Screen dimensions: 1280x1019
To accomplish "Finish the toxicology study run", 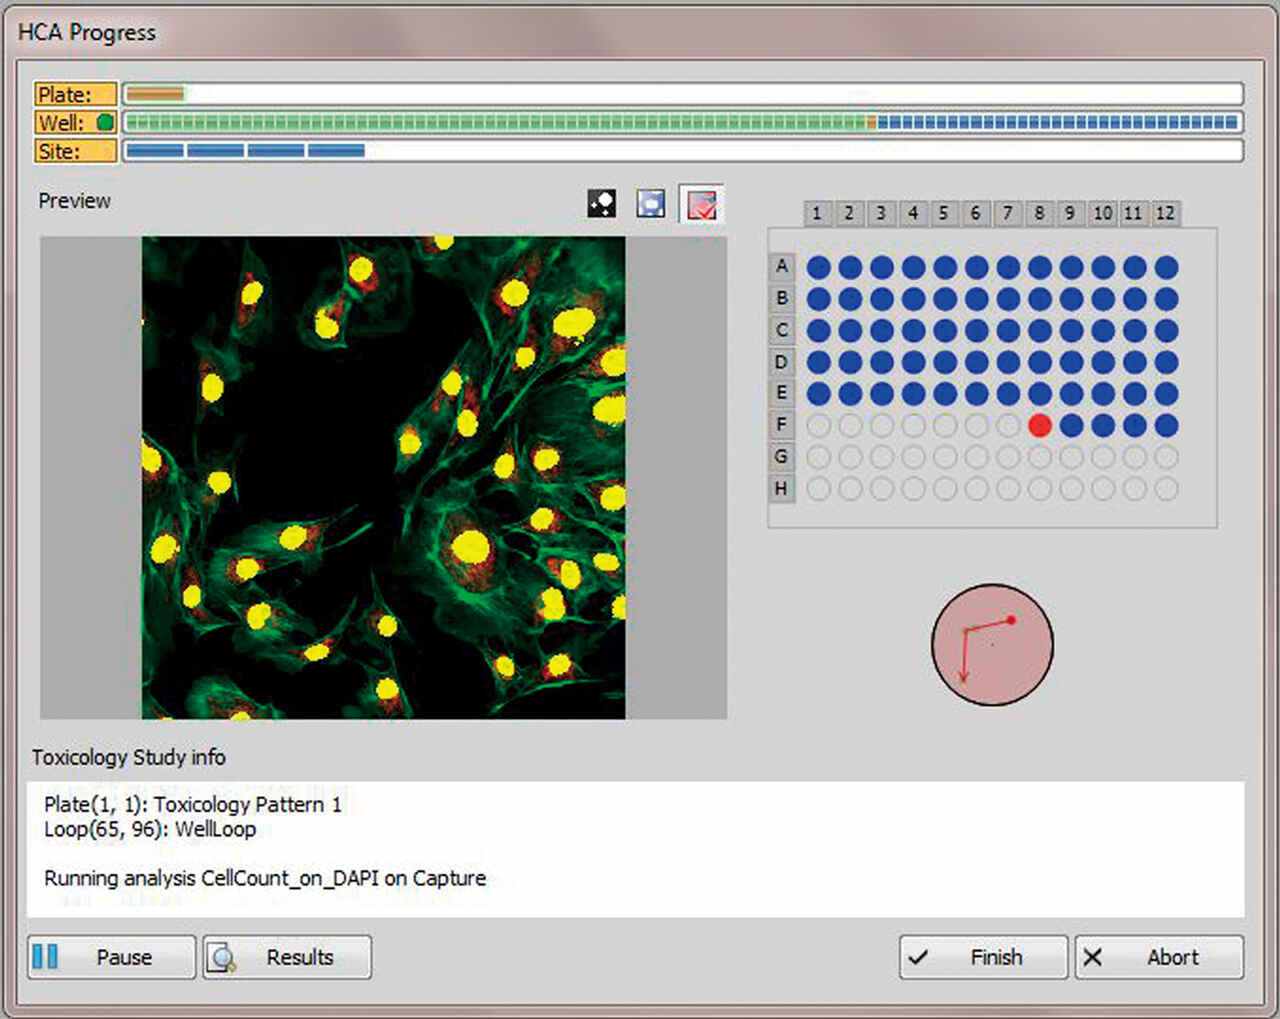I will click(x=983, y=957).
